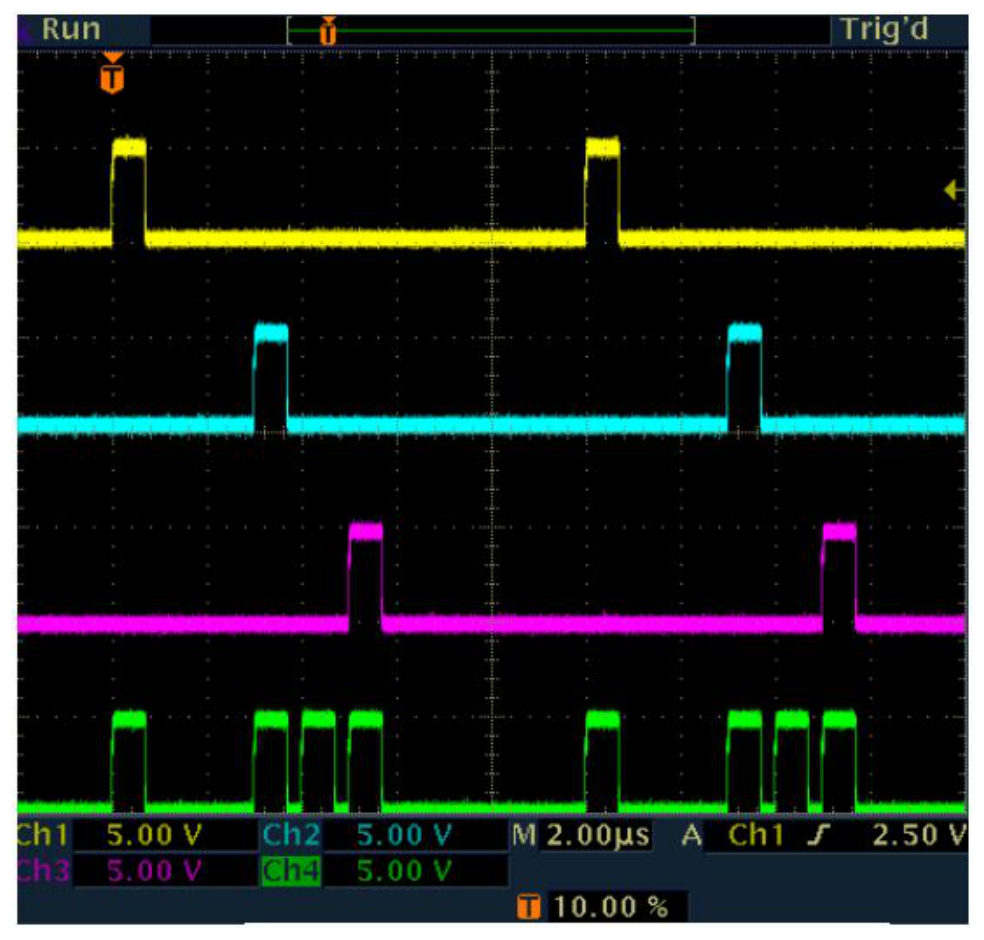The width and height of the screenshot is (984, 940).
Task: Click Ch3 5.00 V scale value
Action: pyautogui.click(x=154, y=870)
